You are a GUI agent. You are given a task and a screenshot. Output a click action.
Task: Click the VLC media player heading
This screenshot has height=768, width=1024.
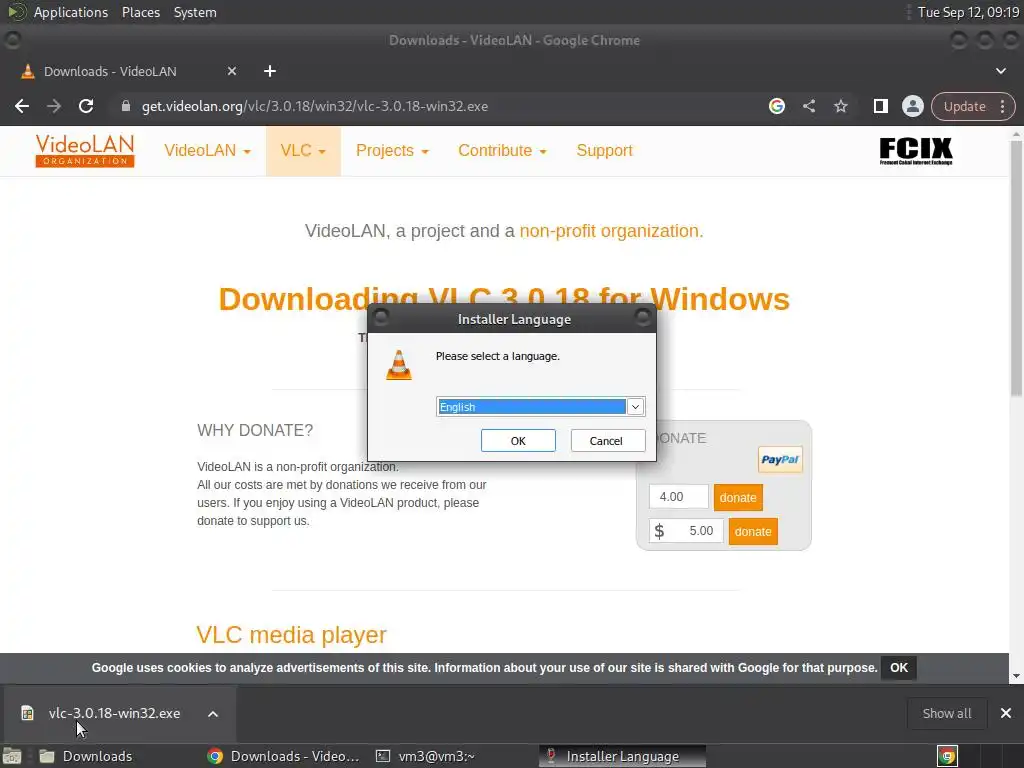click(291, 635)
